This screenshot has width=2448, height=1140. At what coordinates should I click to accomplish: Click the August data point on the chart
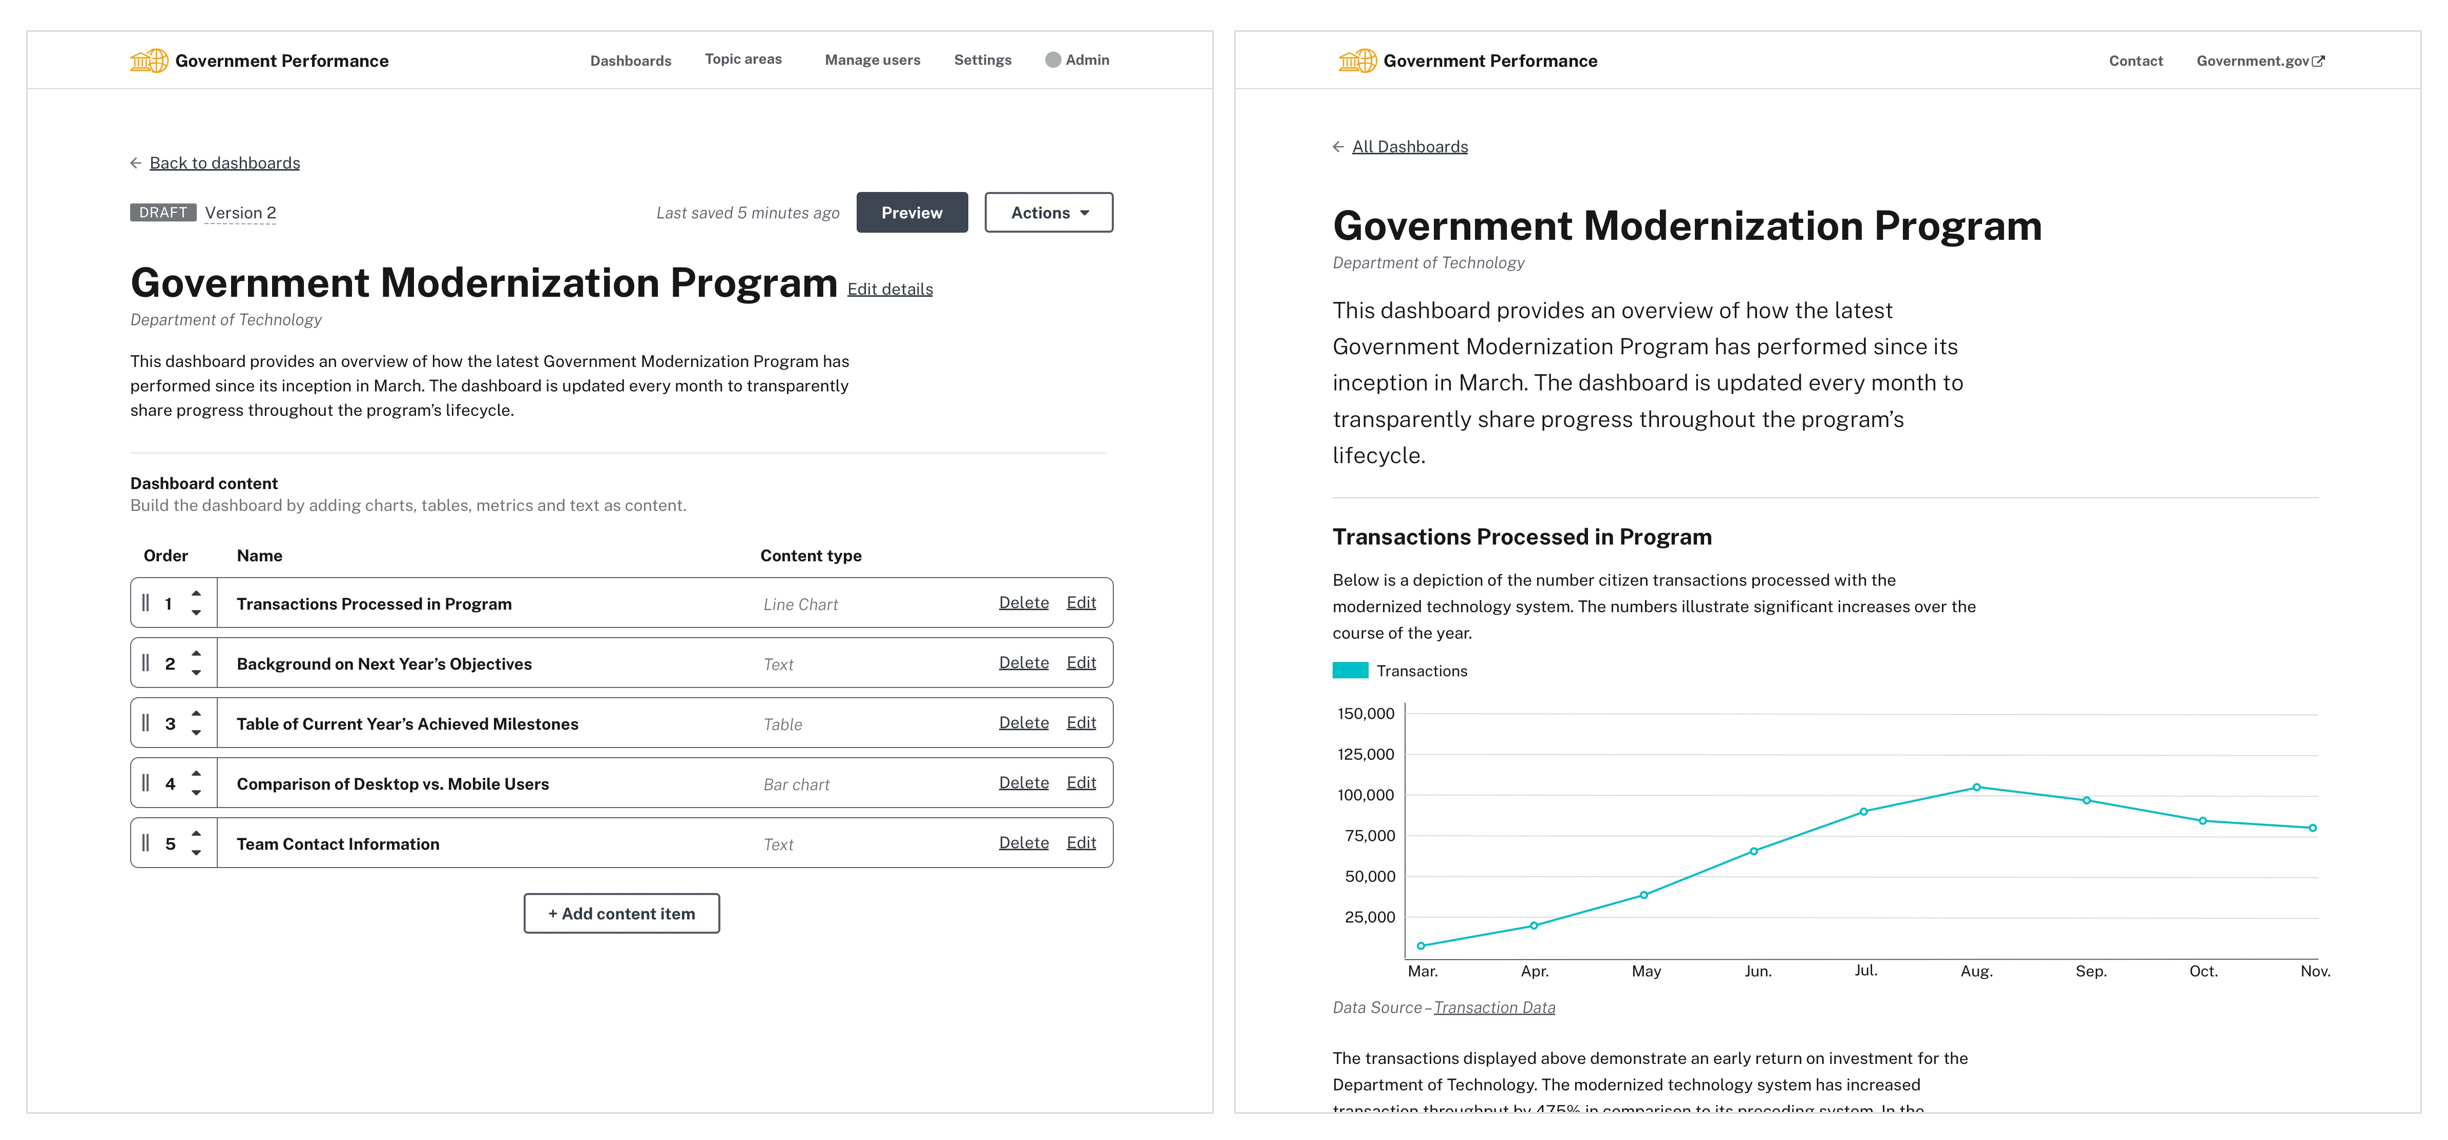(1976, 788)
